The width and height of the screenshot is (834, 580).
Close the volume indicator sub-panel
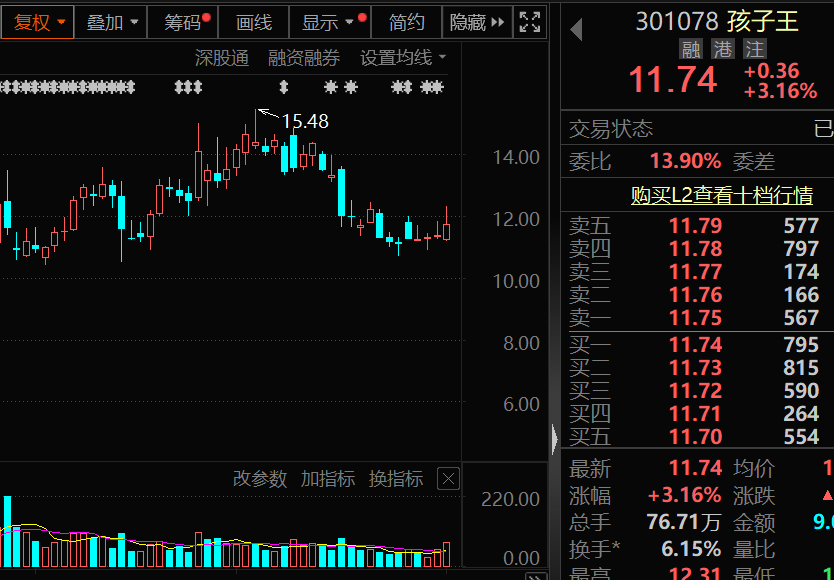click(447, 478)
